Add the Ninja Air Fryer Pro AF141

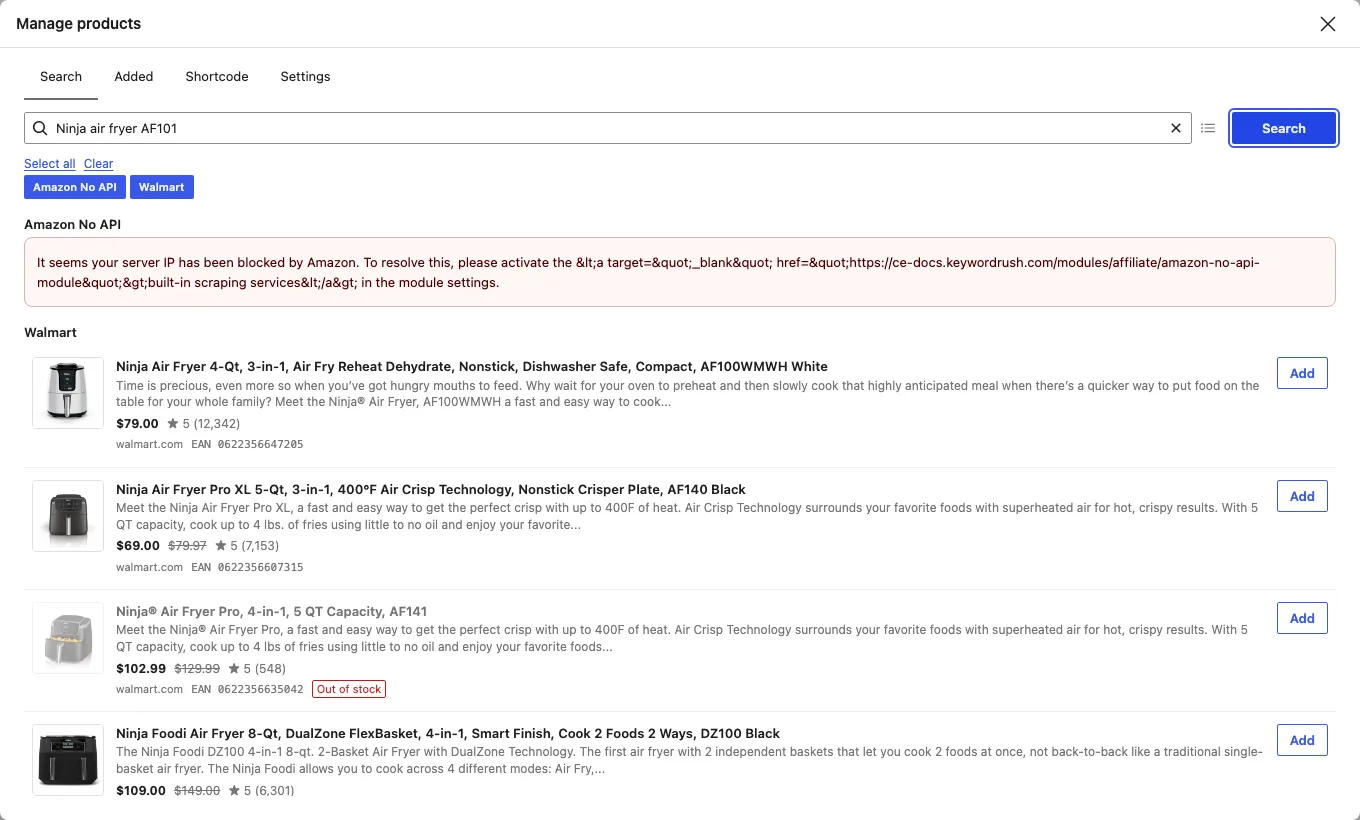coord(1302,618)
